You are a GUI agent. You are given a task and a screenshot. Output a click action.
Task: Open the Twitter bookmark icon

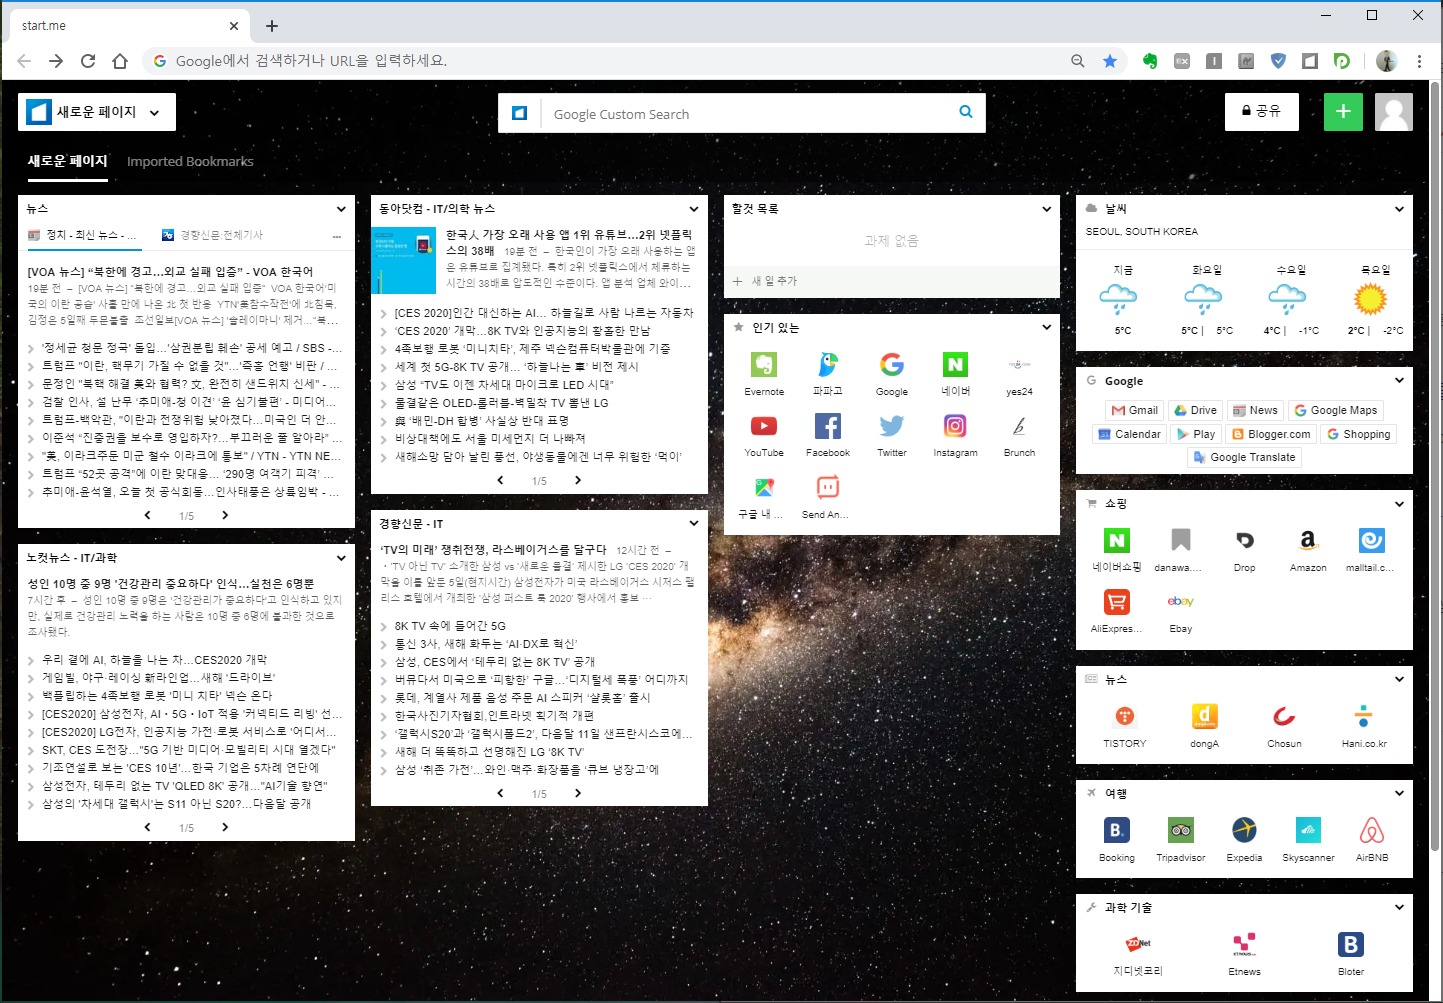[892, 426]
